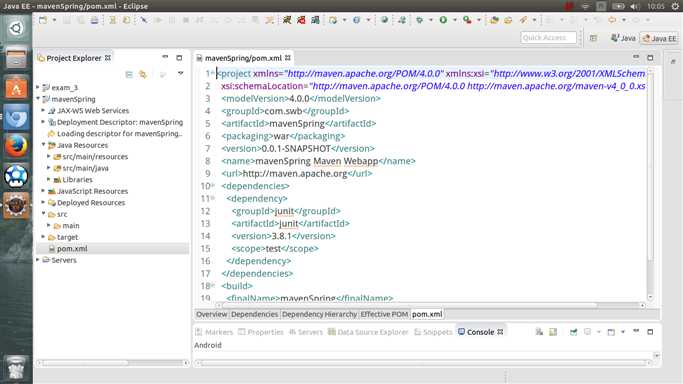The height and width of the screenshot is (384, 683).
Task: Click the Debug bug icon in toolbar
Action: click(419, 20)
